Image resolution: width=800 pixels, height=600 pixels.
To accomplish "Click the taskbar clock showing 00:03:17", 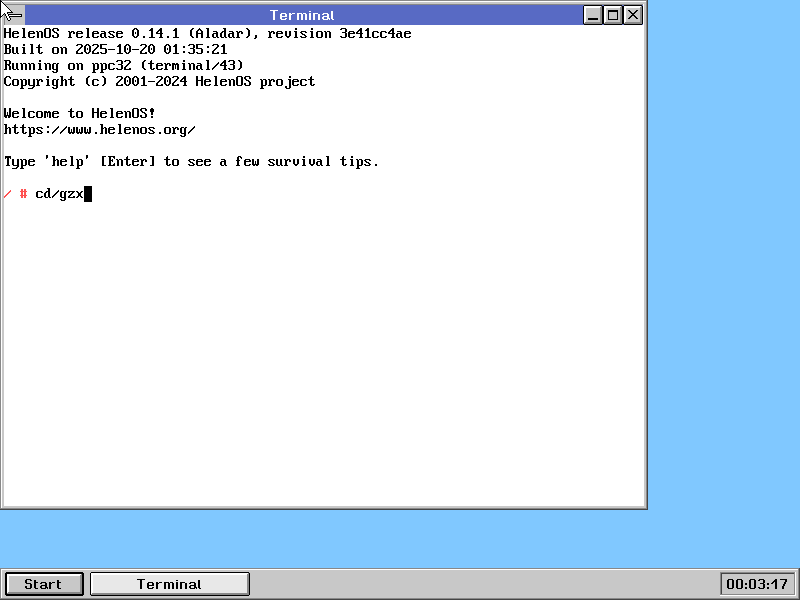I will pyautogui.click(x=757, y=584).
